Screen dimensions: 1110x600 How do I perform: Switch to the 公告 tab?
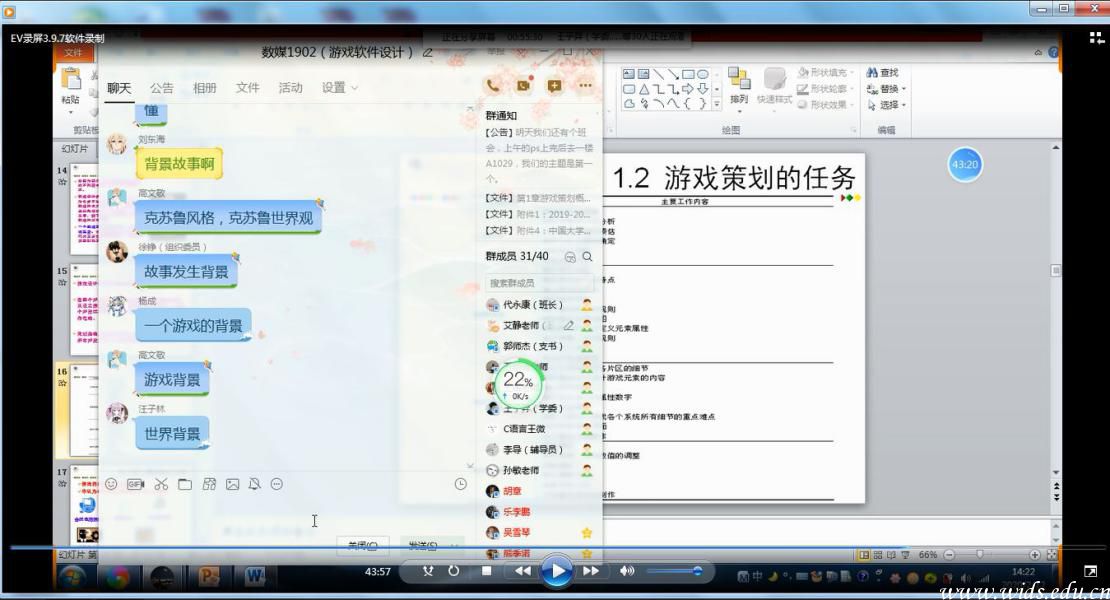161,88
